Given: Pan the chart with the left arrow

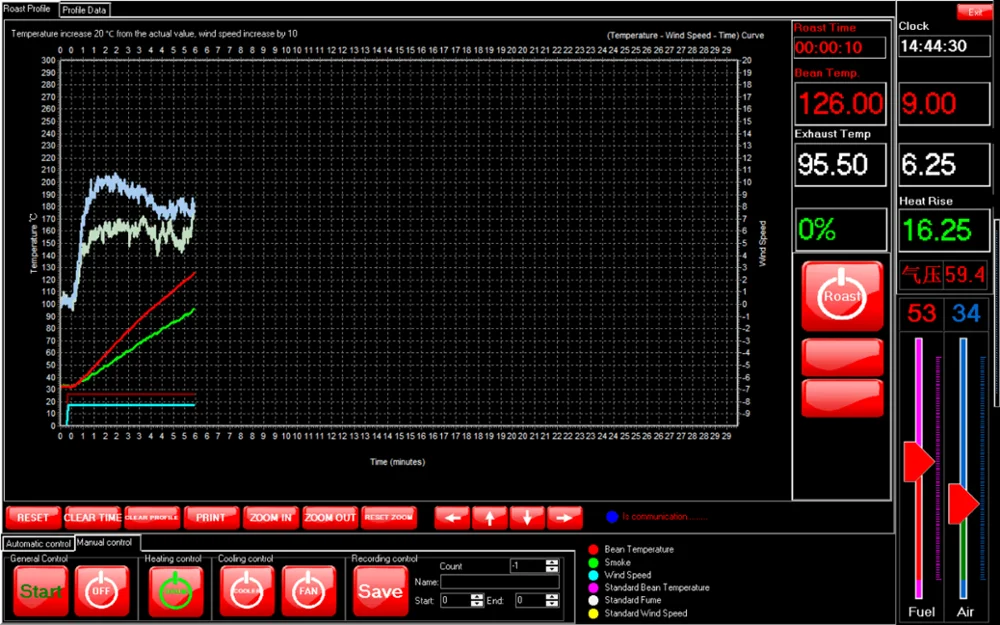Looking at the screenshot, I should pos(451,517).
